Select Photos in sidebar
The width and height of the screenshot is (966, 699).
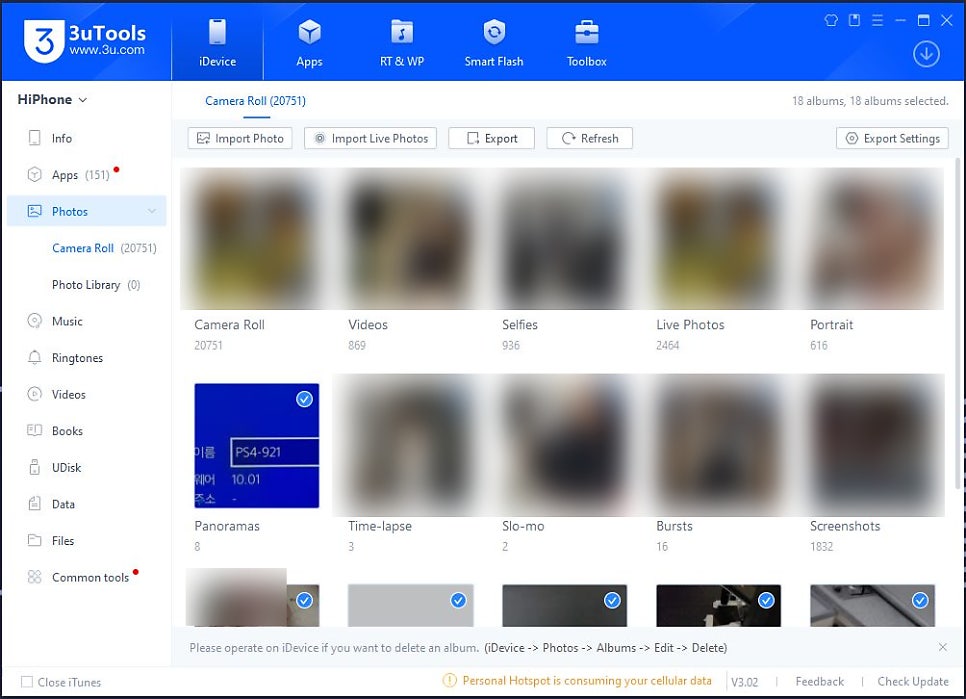coord(86,211)
